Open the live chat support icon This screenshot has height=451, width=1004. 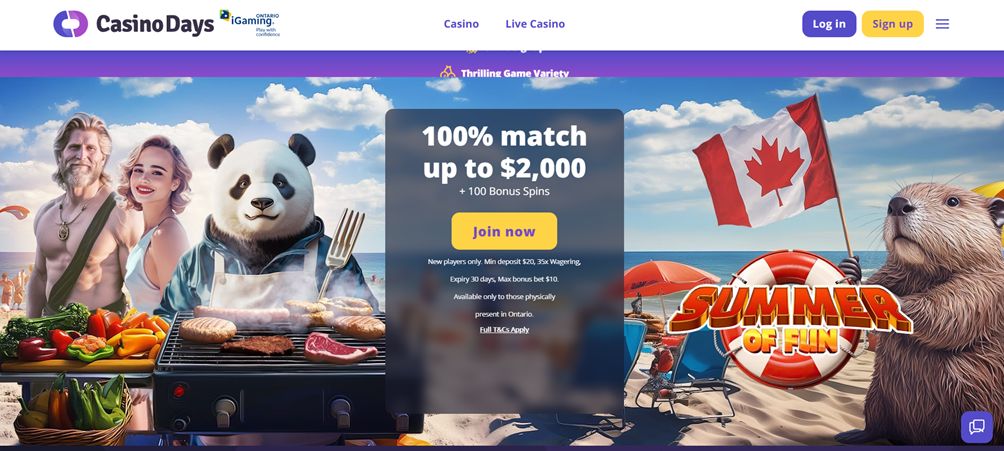976,427
